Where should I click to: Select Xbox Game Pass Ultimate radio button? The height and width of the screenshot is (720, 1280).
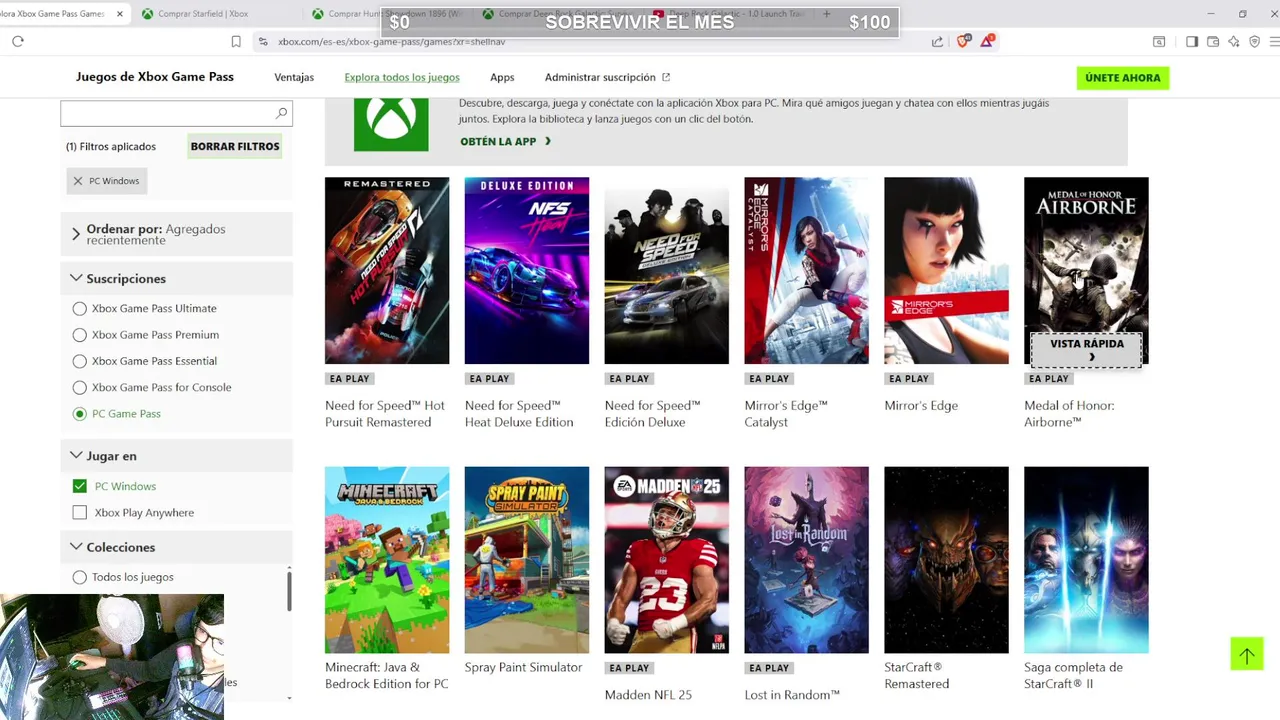click(80, 309)
